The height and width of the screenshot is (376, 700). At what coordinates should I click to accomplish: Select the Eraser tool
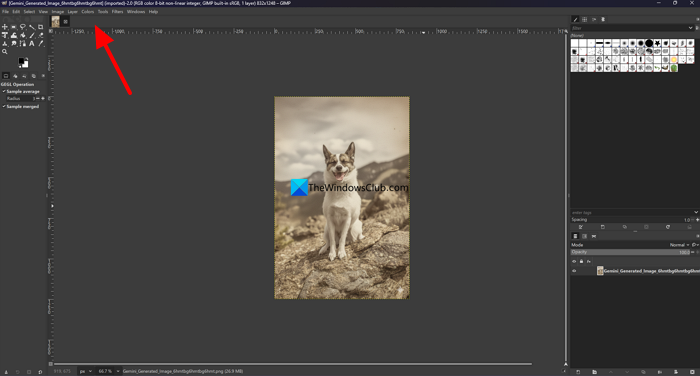click(x=41, y=35)
